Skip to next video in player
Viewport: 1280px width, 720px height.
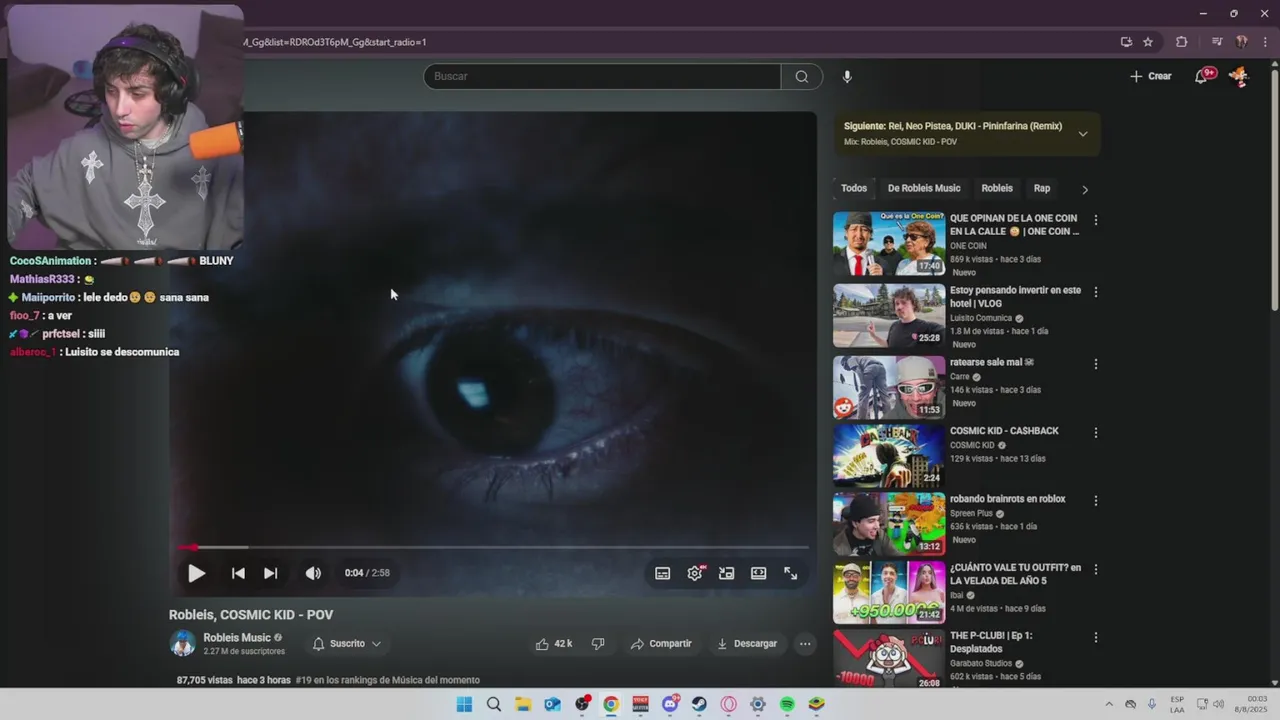tap(270, 573)
